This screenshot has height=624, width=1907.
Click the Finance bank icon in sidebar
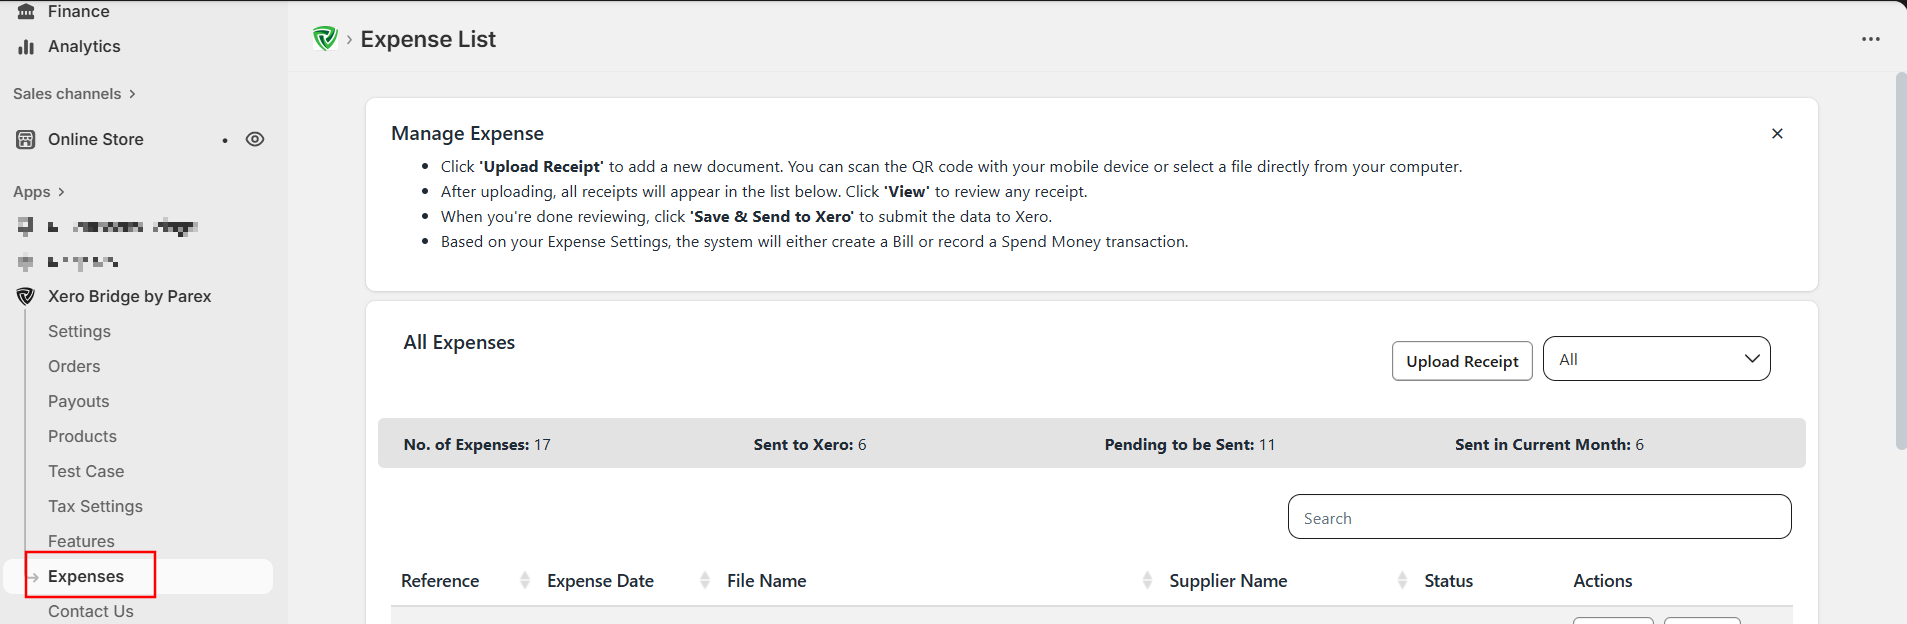click(x=26, y=11)
